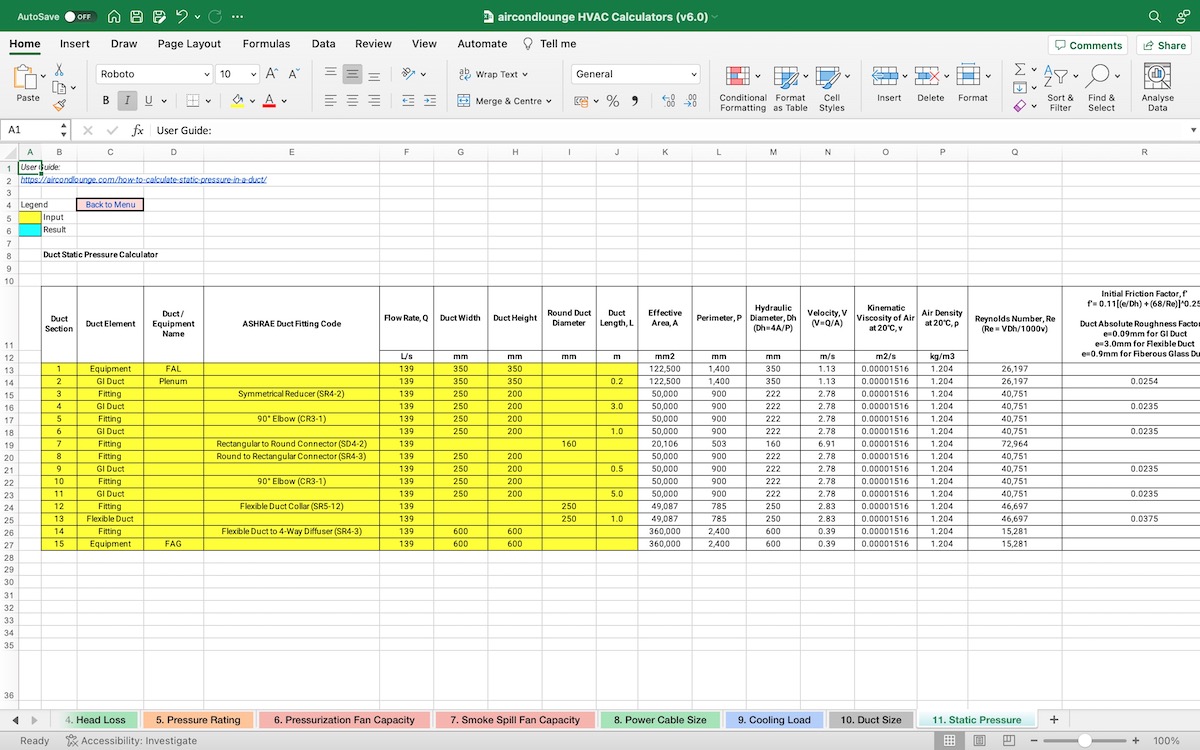The height and width of the screenshot is (750, 1200).
Task: Switch to the 10. Duct Size sheet
Action: (870, 719)
